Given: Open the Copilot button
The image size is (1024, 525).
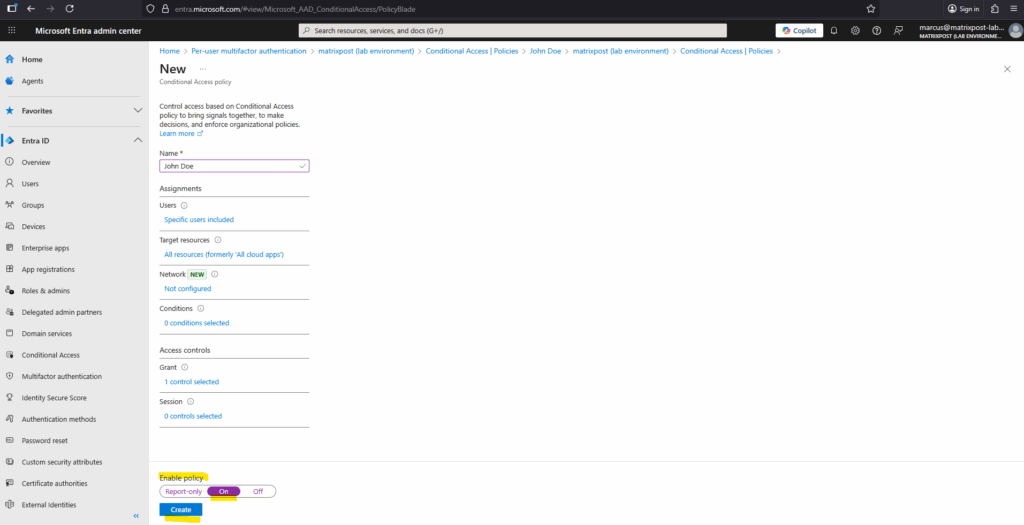Looking at the screenshot, I should [799, 31].
